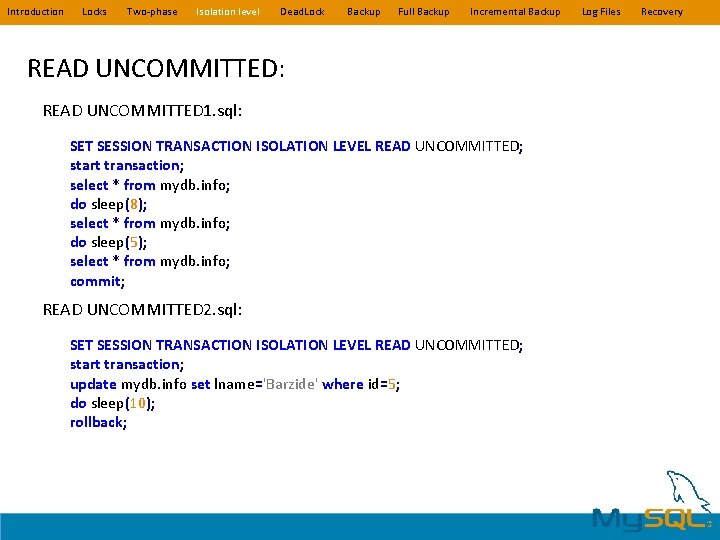Click the 'commit;' statement
720x540 pixels.
pos(97,281)
